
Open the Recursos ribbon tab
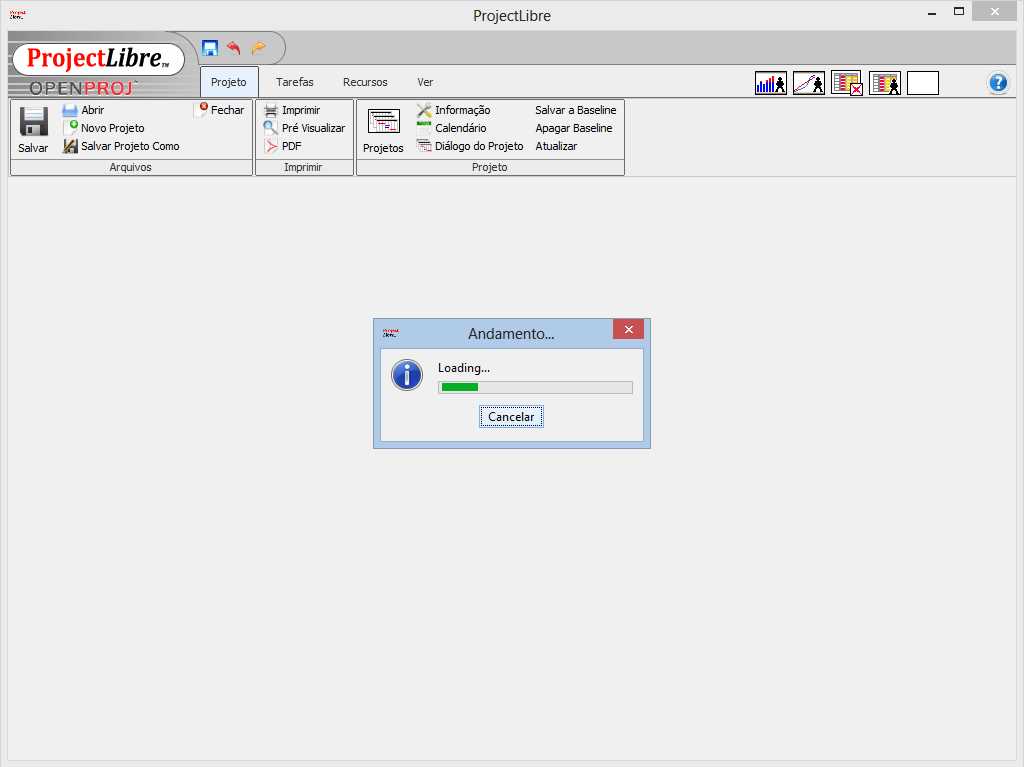point(365,82)
